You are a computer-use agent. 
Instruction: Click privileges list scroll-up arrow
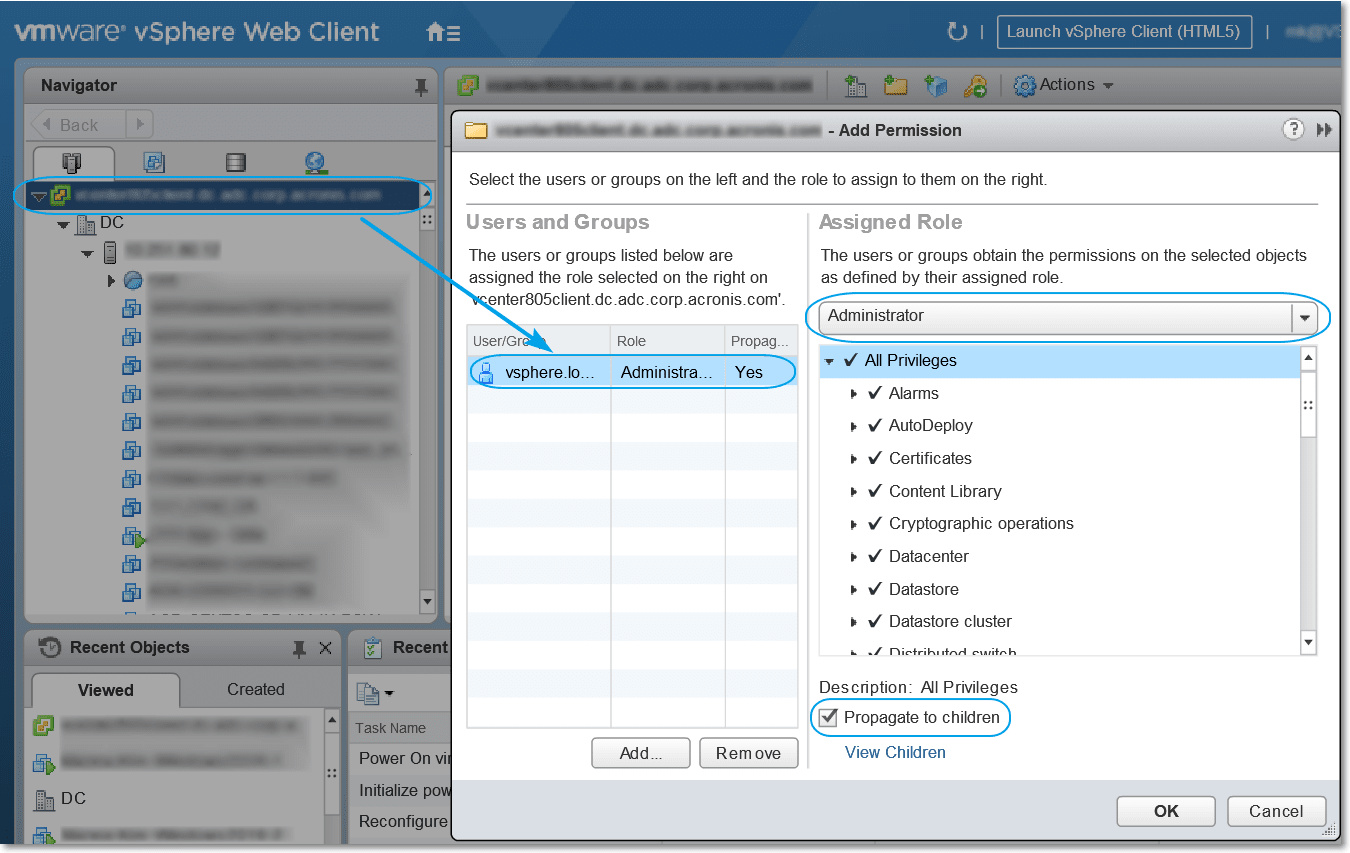point(1308,358)
